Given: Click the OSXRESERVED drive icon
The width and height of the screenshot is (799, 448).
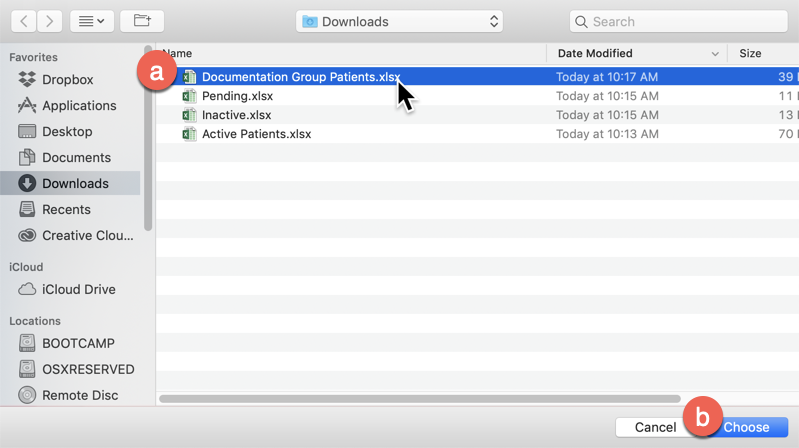Looking at the screenshot, I should coord(27,369).
